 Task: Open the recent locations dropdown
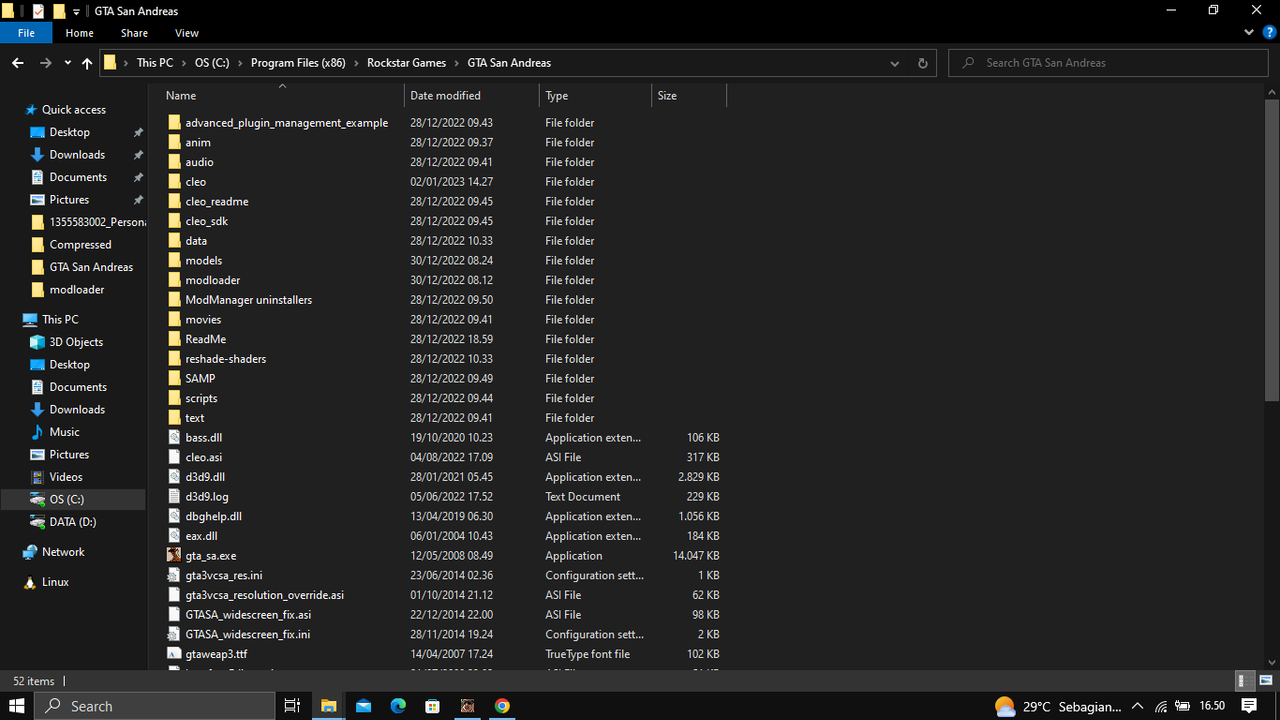[67, 63]
